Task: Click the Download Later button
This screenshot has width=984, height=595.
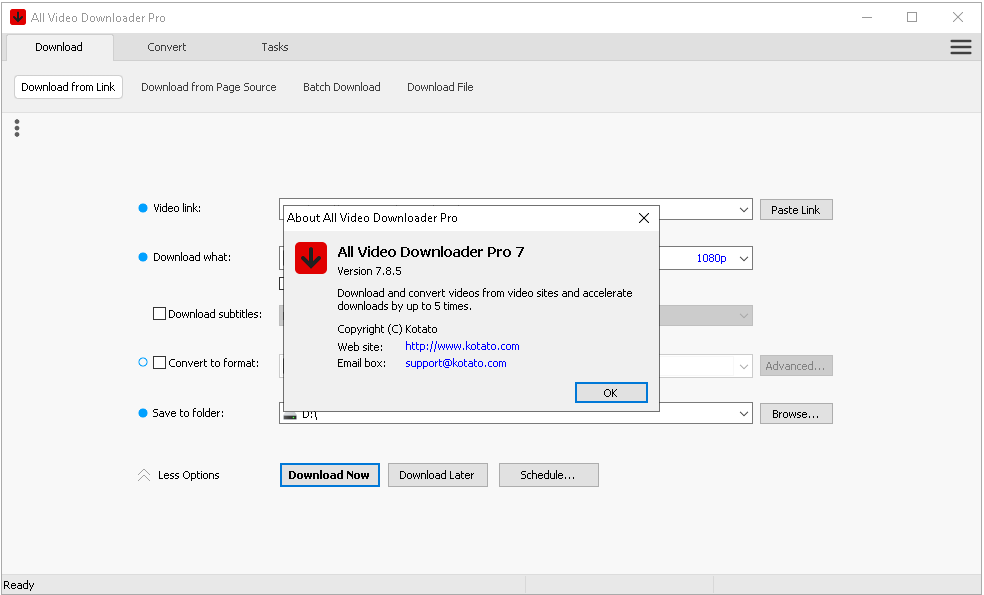Action: 437,475
